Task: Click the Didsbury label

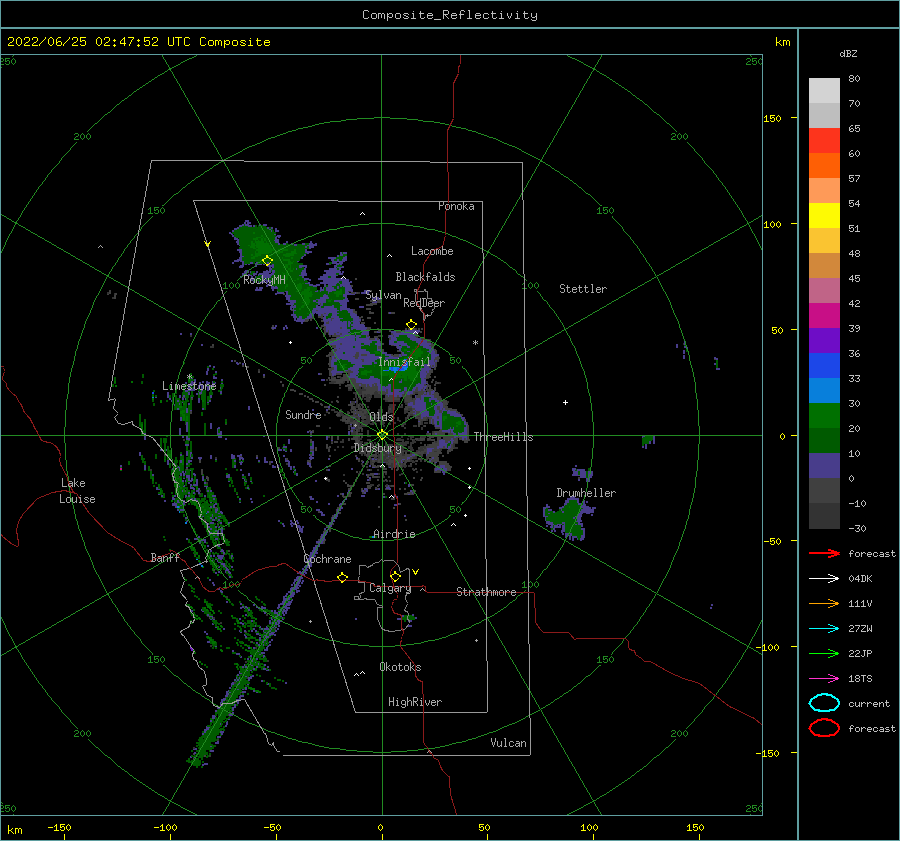Action: pos(378,448)
